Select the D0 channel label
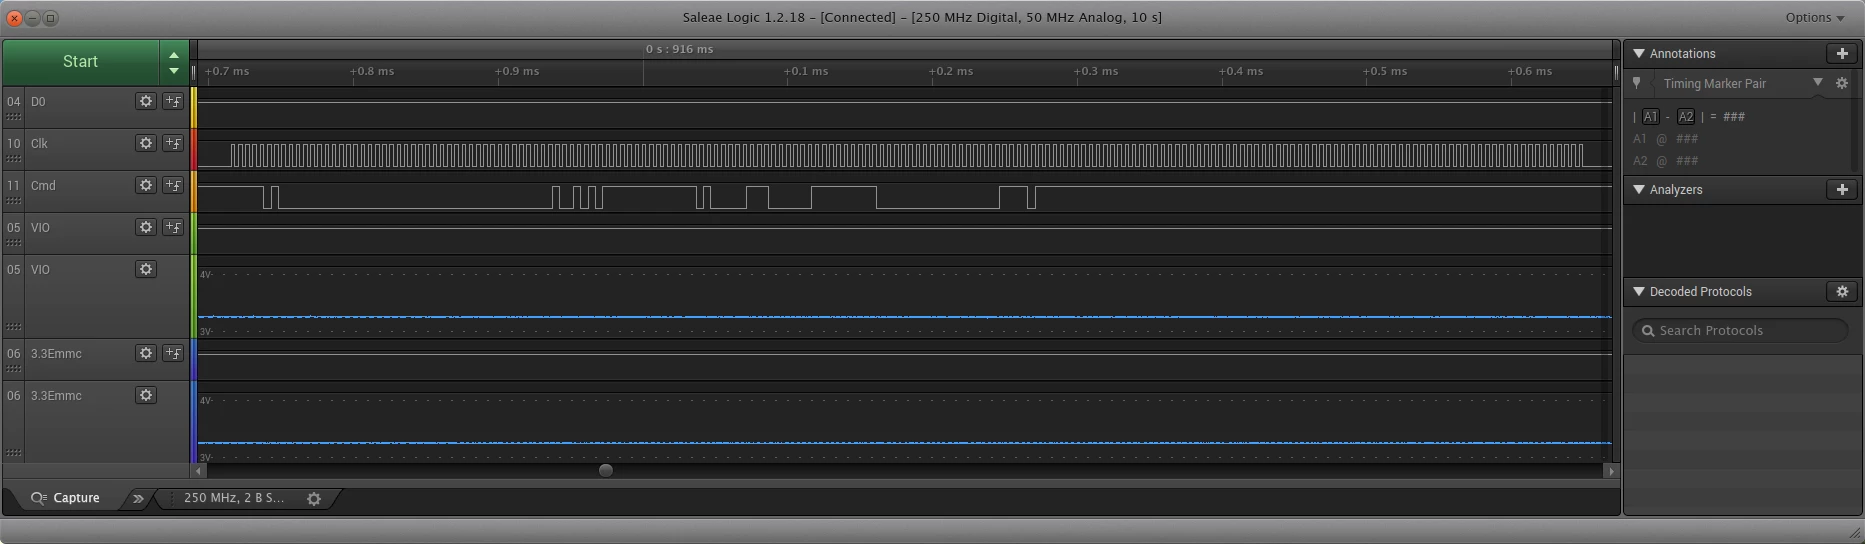This screenshot has height=544, width=1865. [38, 101]
